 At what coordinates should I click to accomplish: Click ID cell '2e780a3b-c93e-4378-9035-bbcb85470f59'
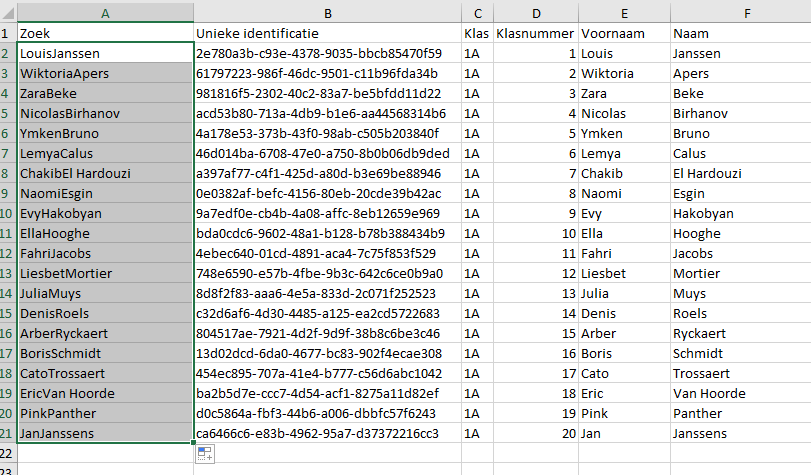pos(327,53)
